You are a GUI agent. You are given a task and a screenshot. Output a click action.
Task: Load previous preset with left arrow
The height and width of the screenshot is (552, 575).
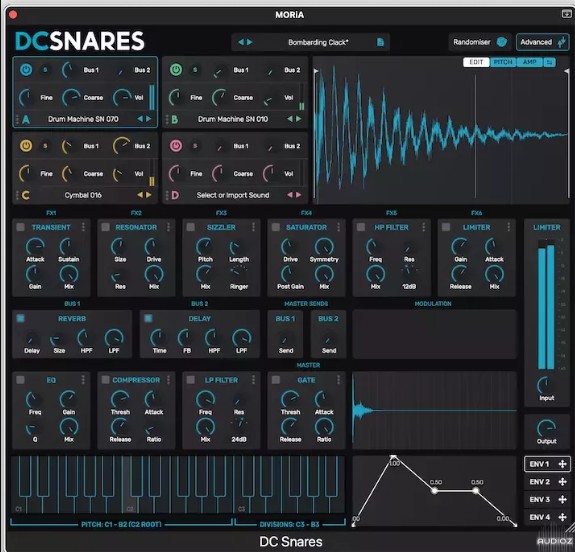tap(241, 42)
